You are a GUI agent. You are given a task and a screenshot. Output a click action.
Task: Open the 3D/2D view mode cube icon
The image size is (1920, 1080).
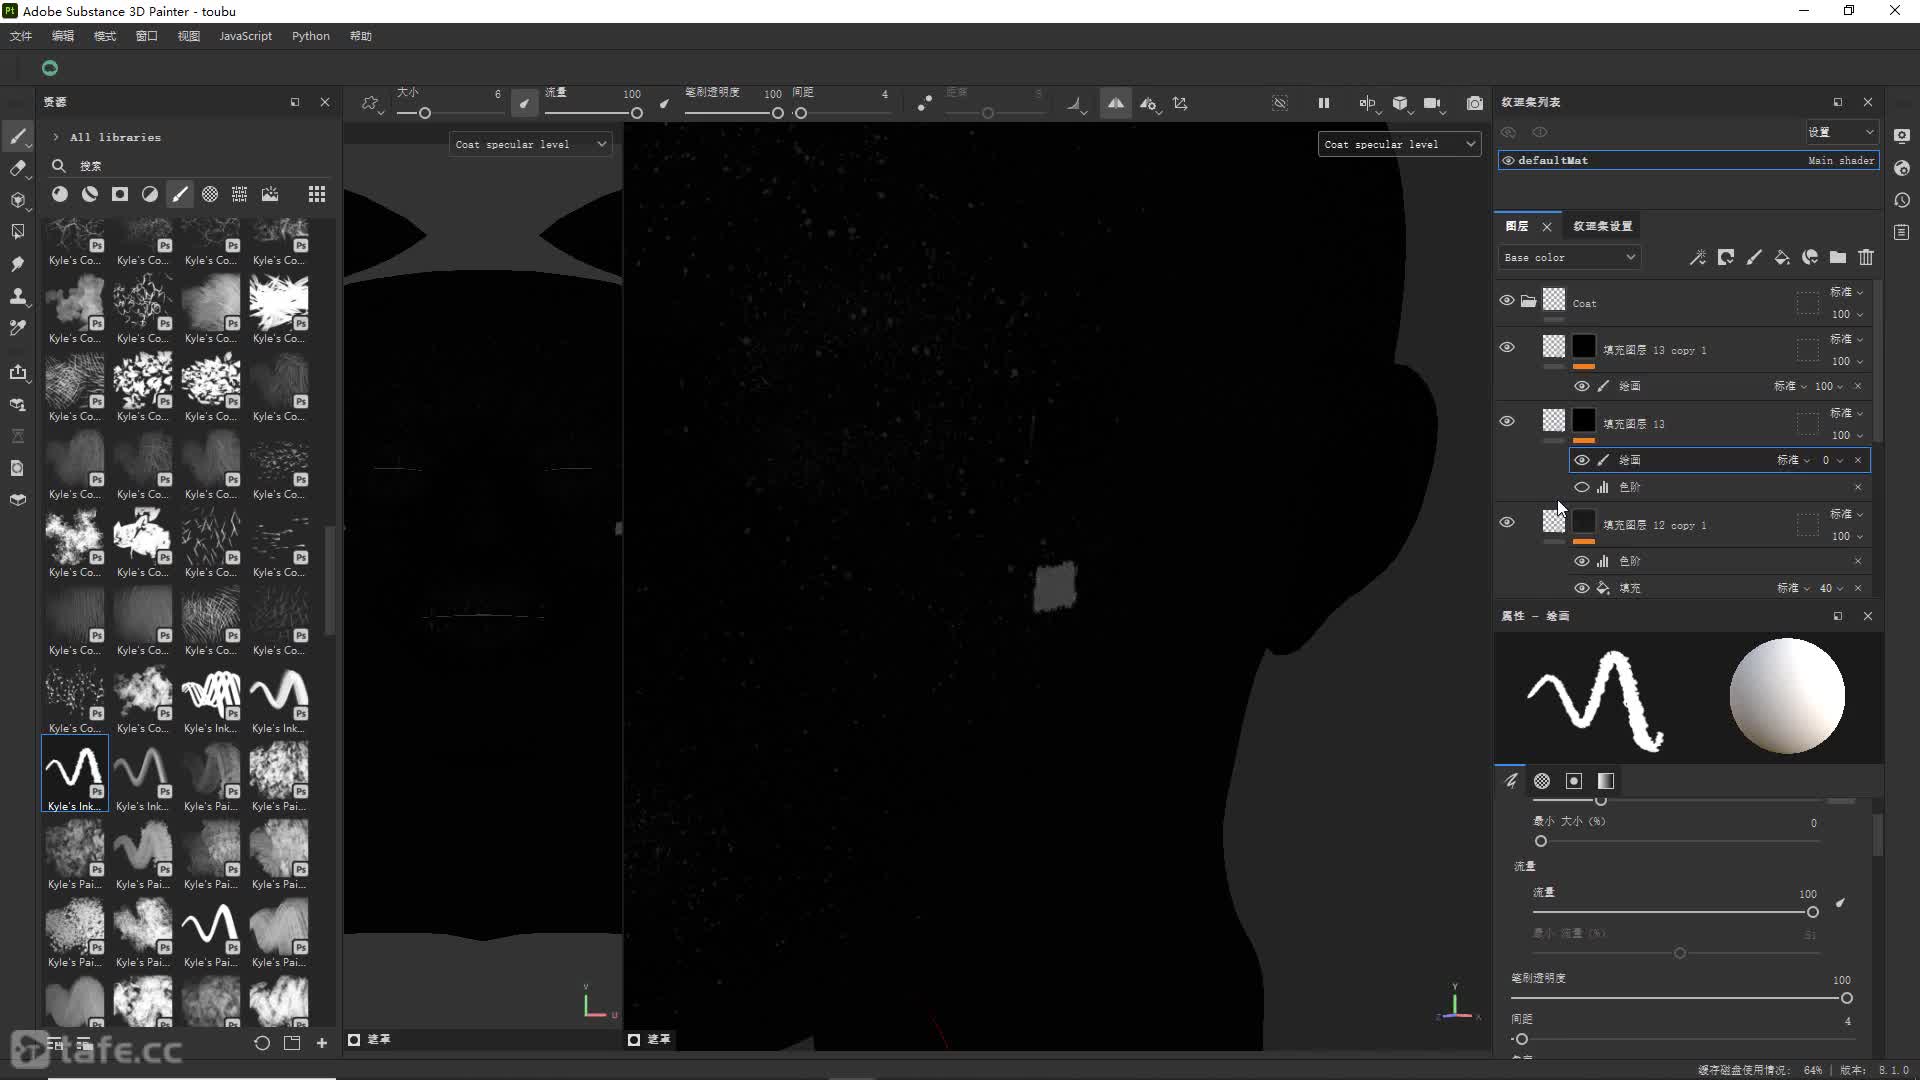[x=1400, y=103]
